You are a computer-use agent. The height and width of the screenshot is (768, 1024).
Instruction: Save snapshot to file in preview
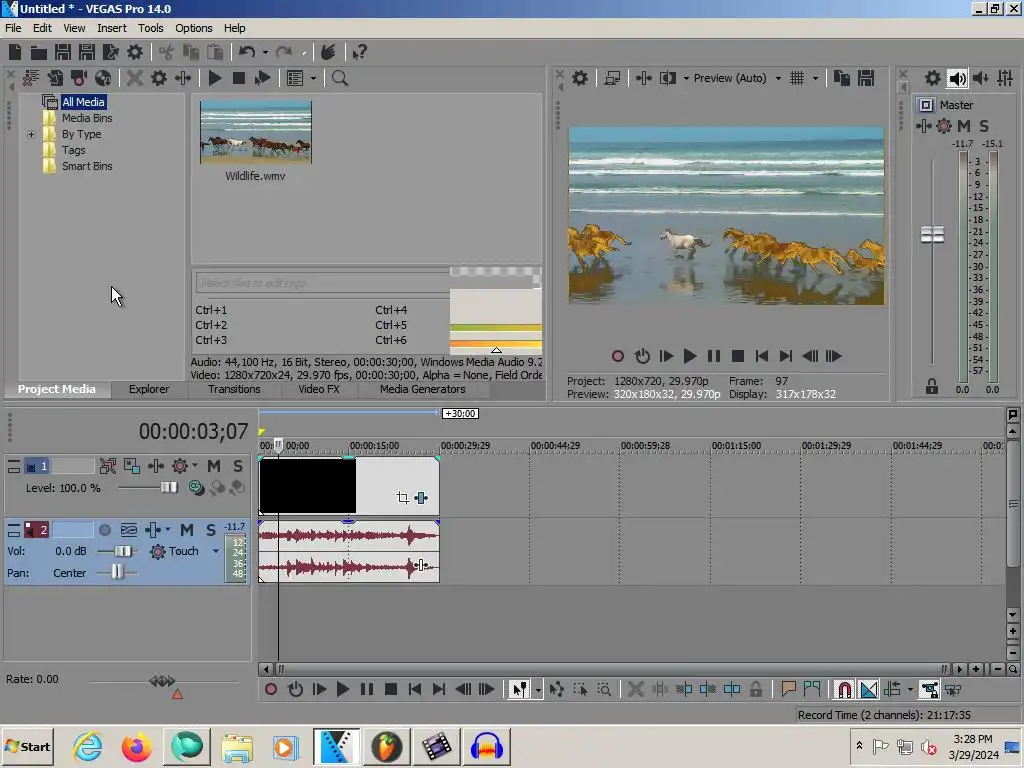pos(866,78)
